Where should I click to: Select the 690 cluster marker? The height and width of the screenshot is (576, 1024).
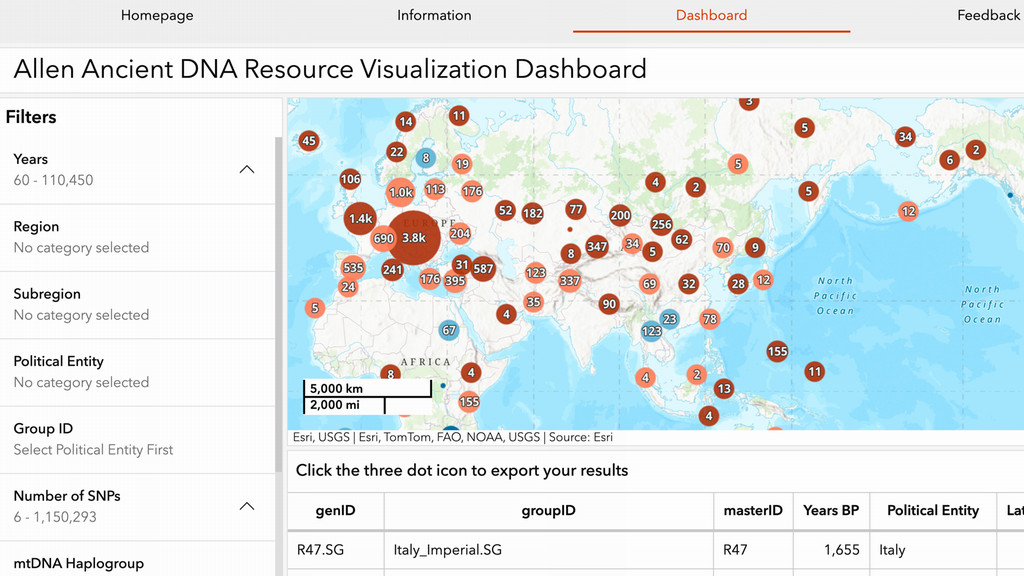click(383, 239)
